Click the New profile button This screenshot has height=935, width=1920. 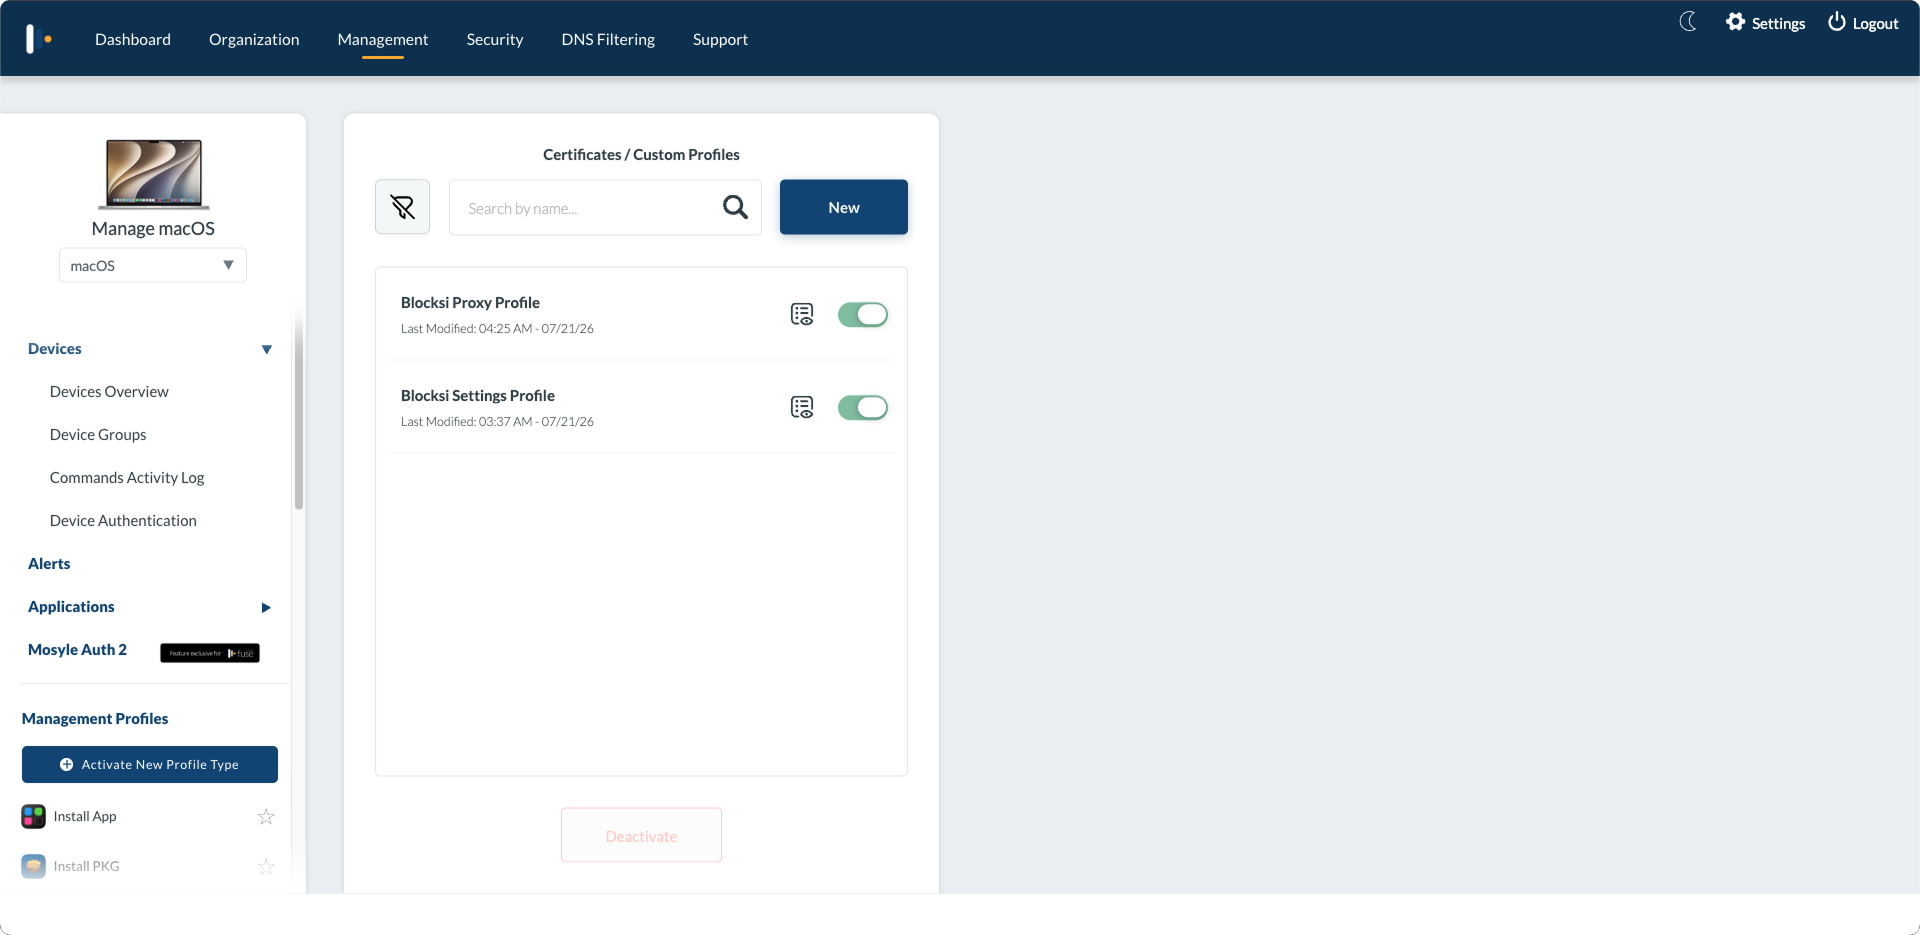[844, 207]
